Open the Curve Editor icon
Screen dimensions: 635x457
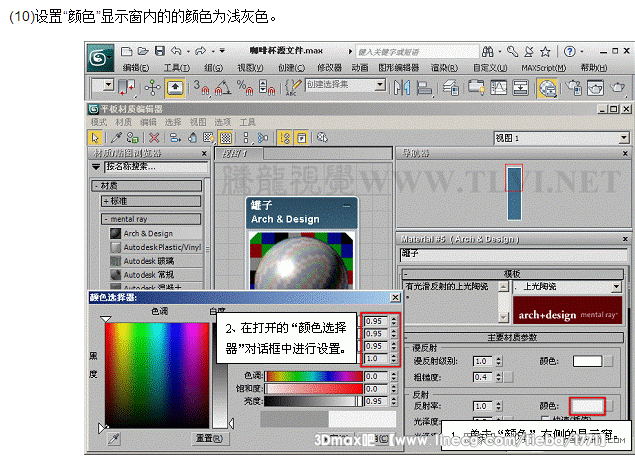click(x=499, y=88)
